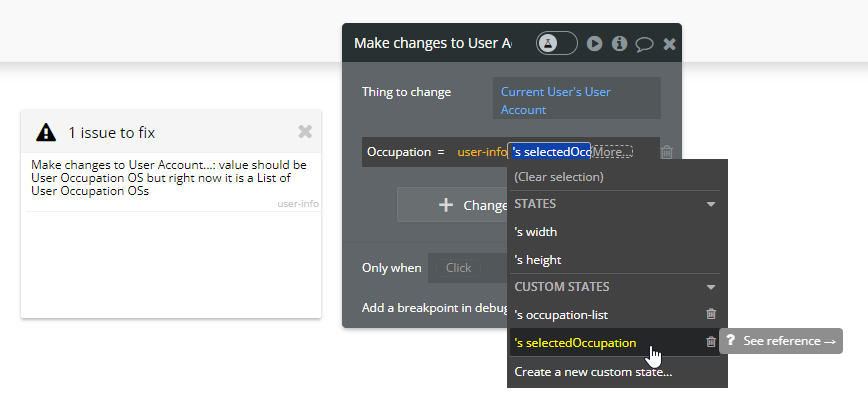Close the Make changes to User Account panel
This screenshot has height=416, width=868.
click(669, 44)
